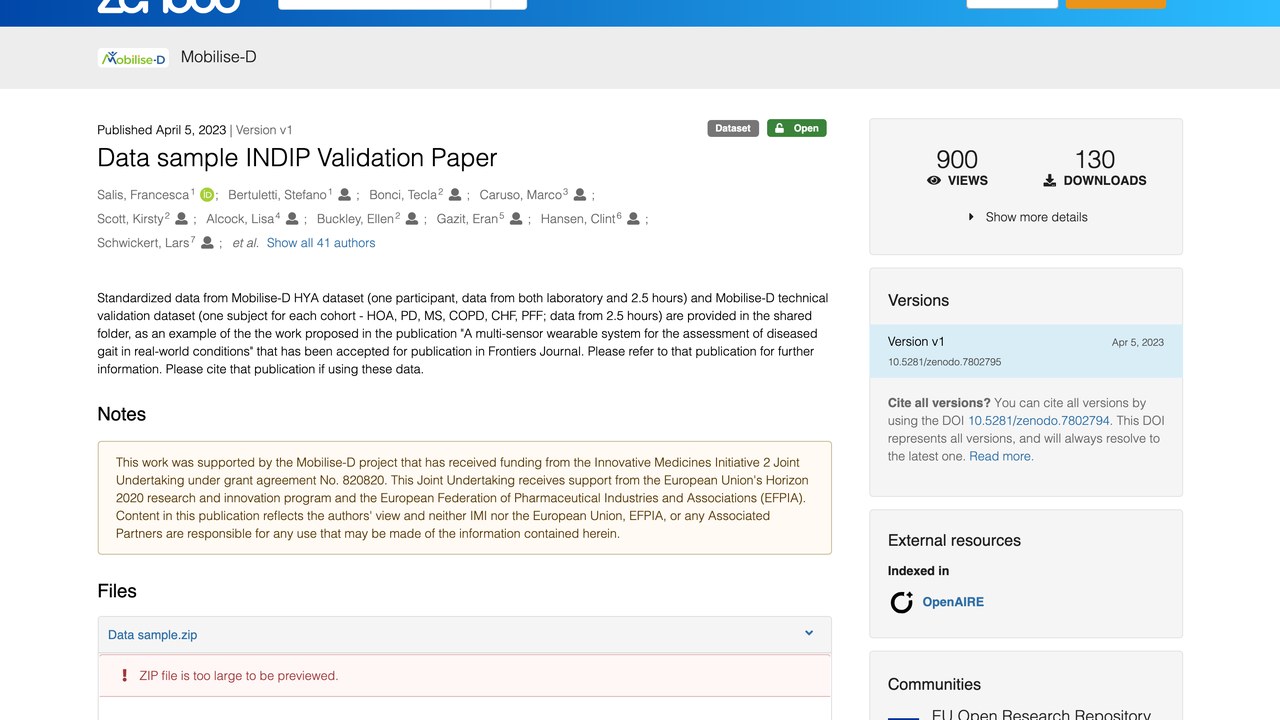The height and width of the screenshot is (720, 1280).
Task: Click the download icon beside DOWNLOADS
Action: 1050,181
